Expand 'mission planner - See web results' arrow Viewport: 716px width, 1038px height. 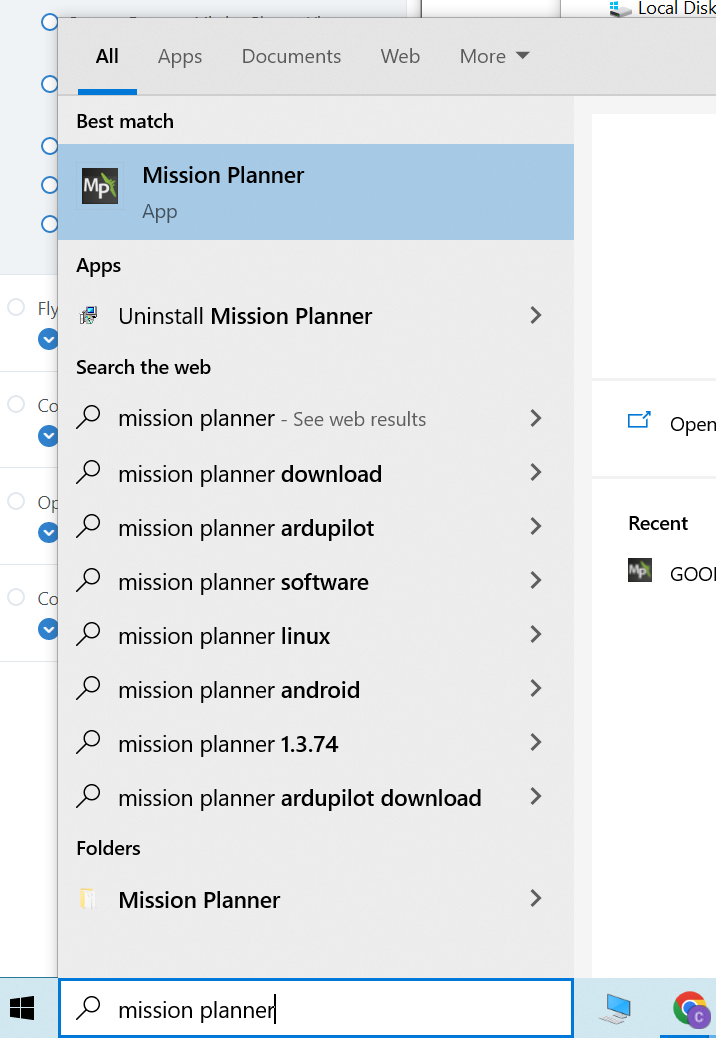[536, 418]
